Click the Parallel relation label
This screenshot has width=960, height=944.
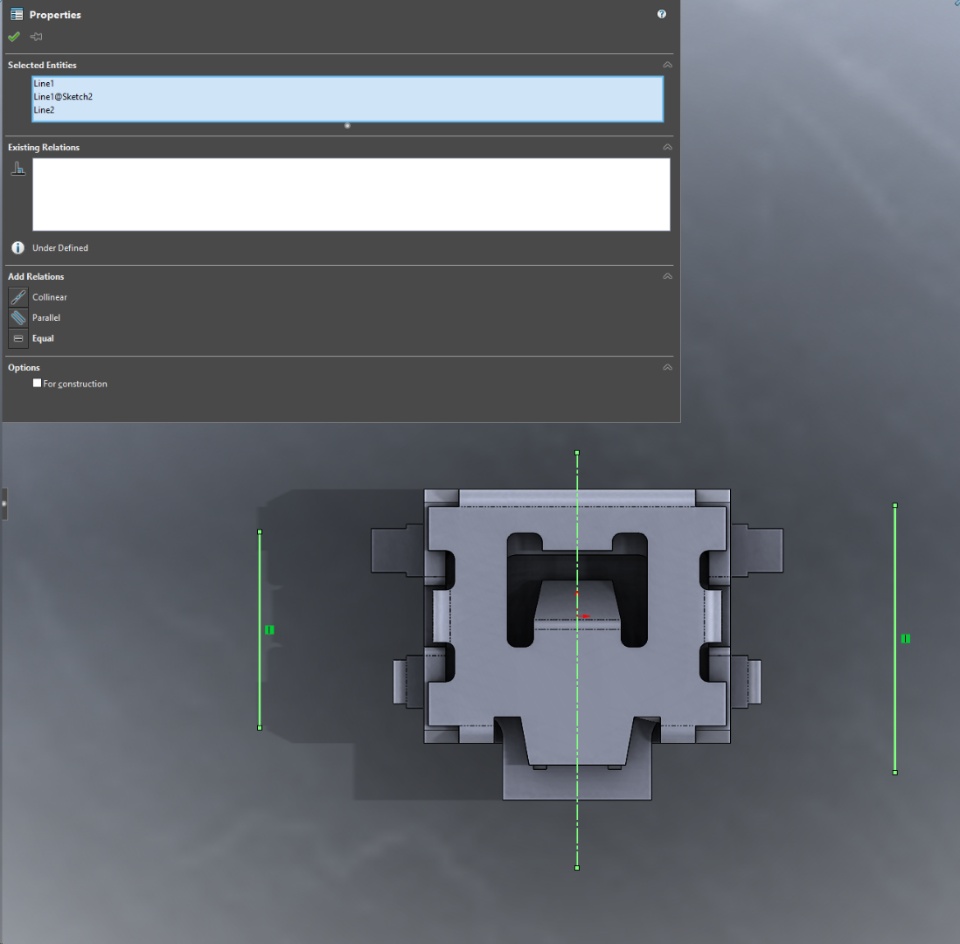[x=46, y=318]
